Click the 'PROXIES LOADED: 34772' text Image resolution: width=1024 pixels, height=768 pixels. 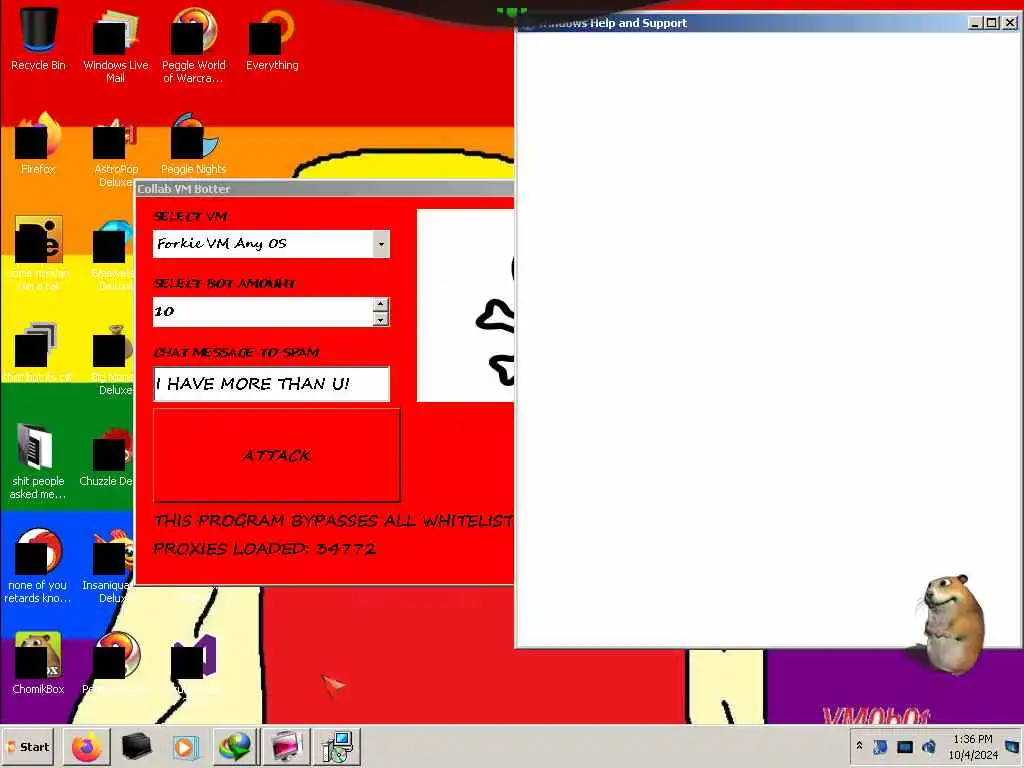[264, 549]
